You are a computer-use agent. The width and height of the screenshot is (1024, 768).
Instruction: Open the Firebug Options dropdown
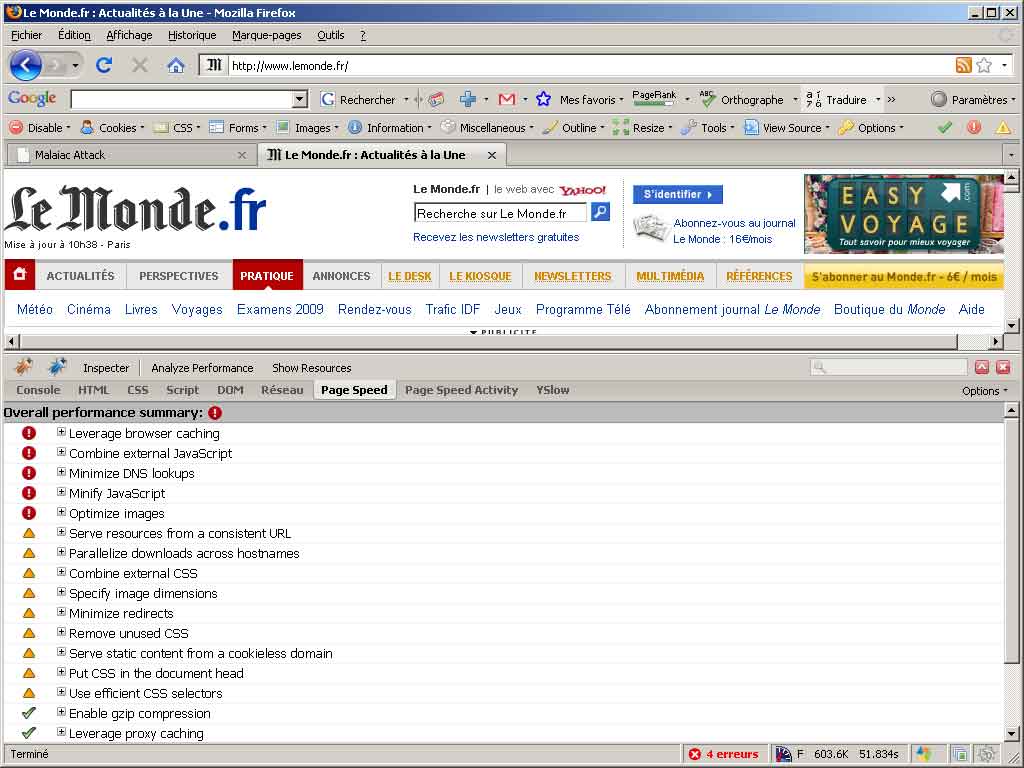[984, 391]
